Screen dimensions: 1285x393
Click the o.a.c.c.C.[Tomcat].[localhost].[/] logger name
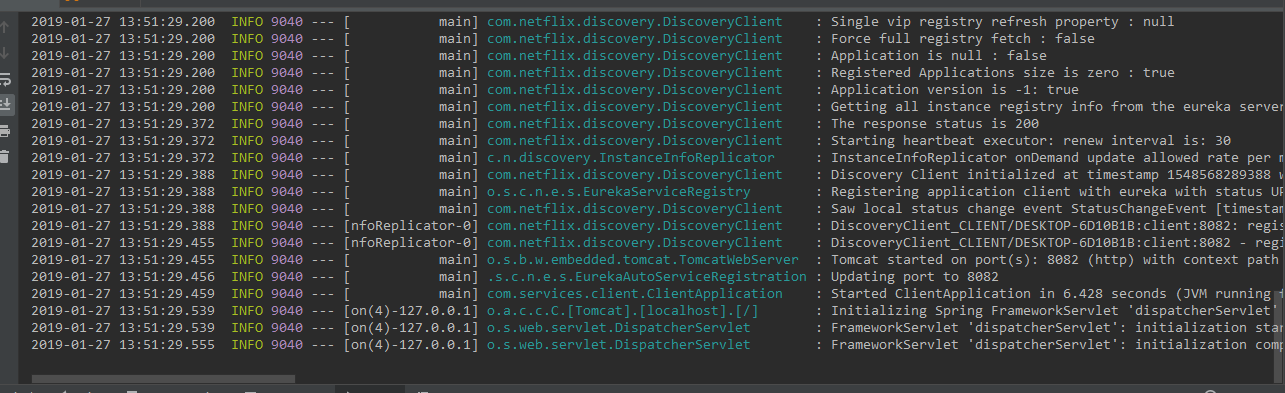[x=622, y=310]
